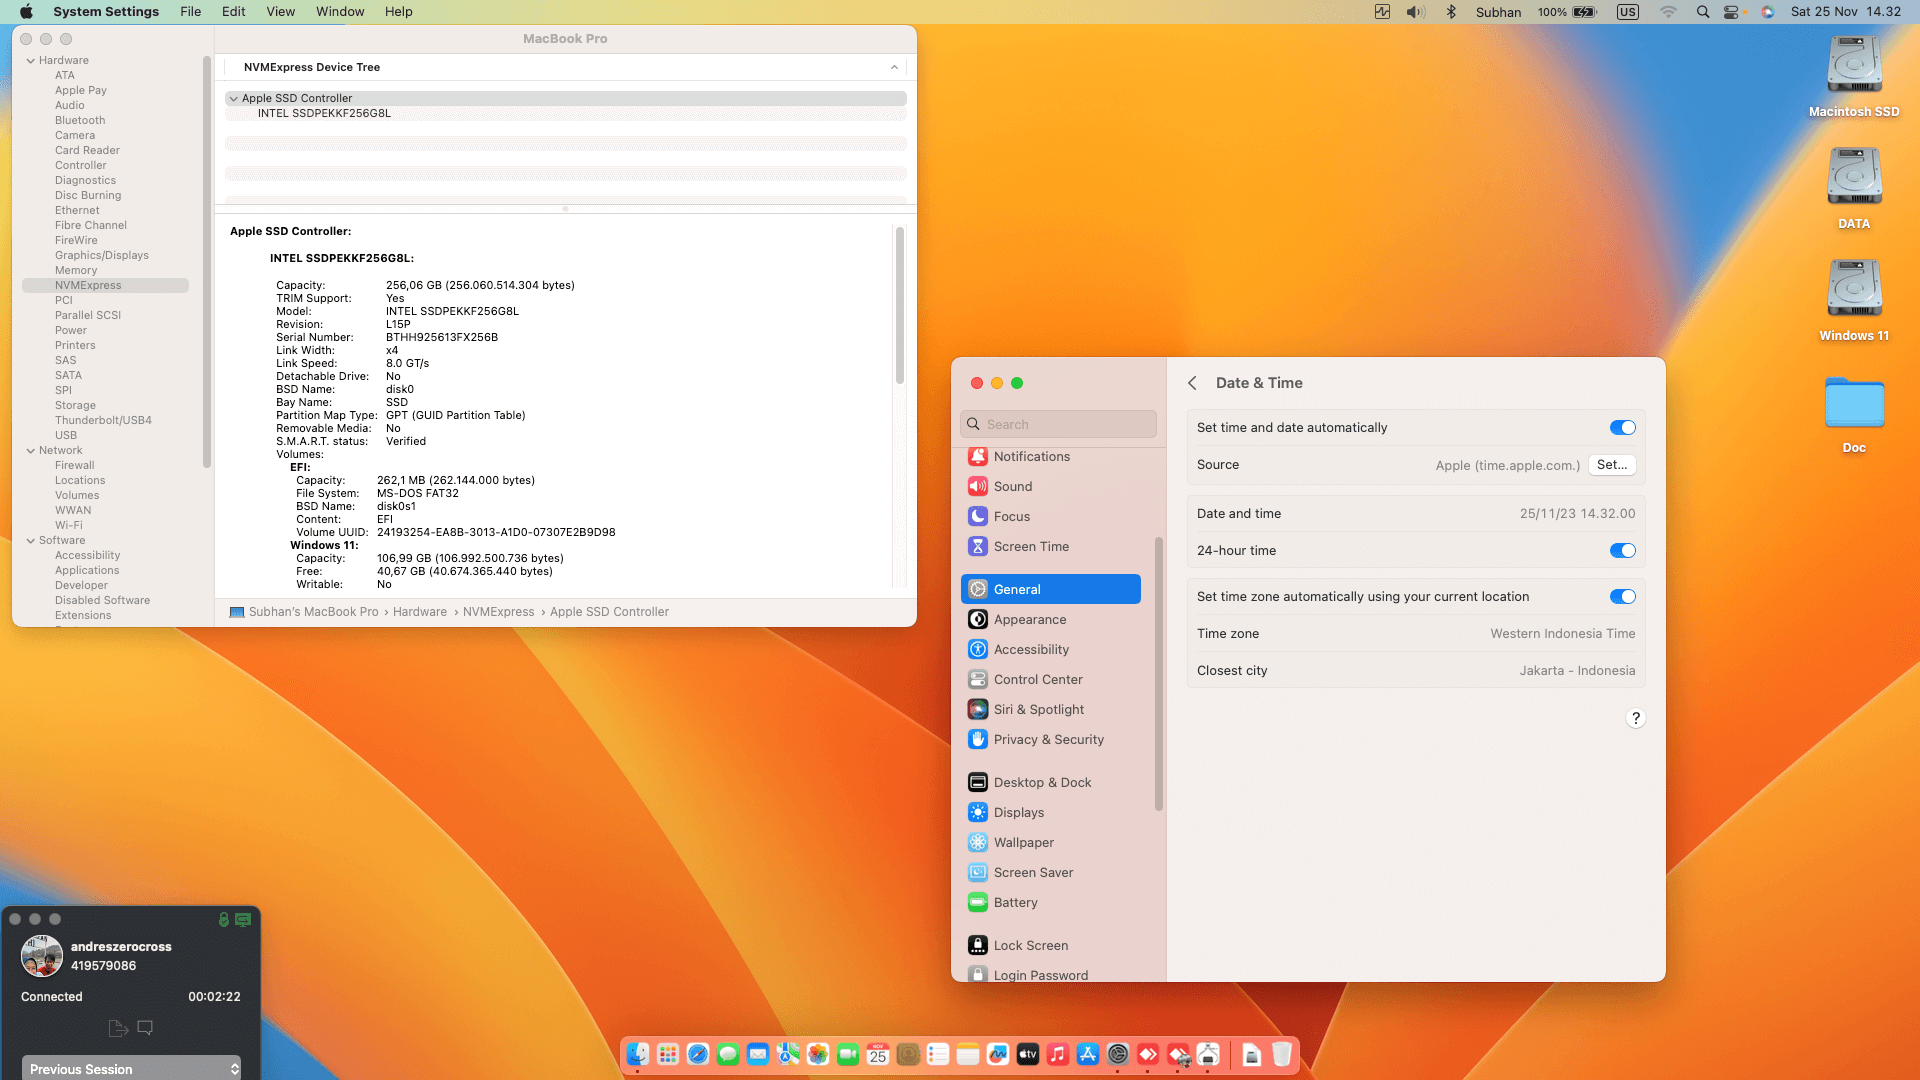The image size is (1920, 1080).
Task: Select INTEL SSDPEKKF256G8L in device tree
Action: point(324,114)
